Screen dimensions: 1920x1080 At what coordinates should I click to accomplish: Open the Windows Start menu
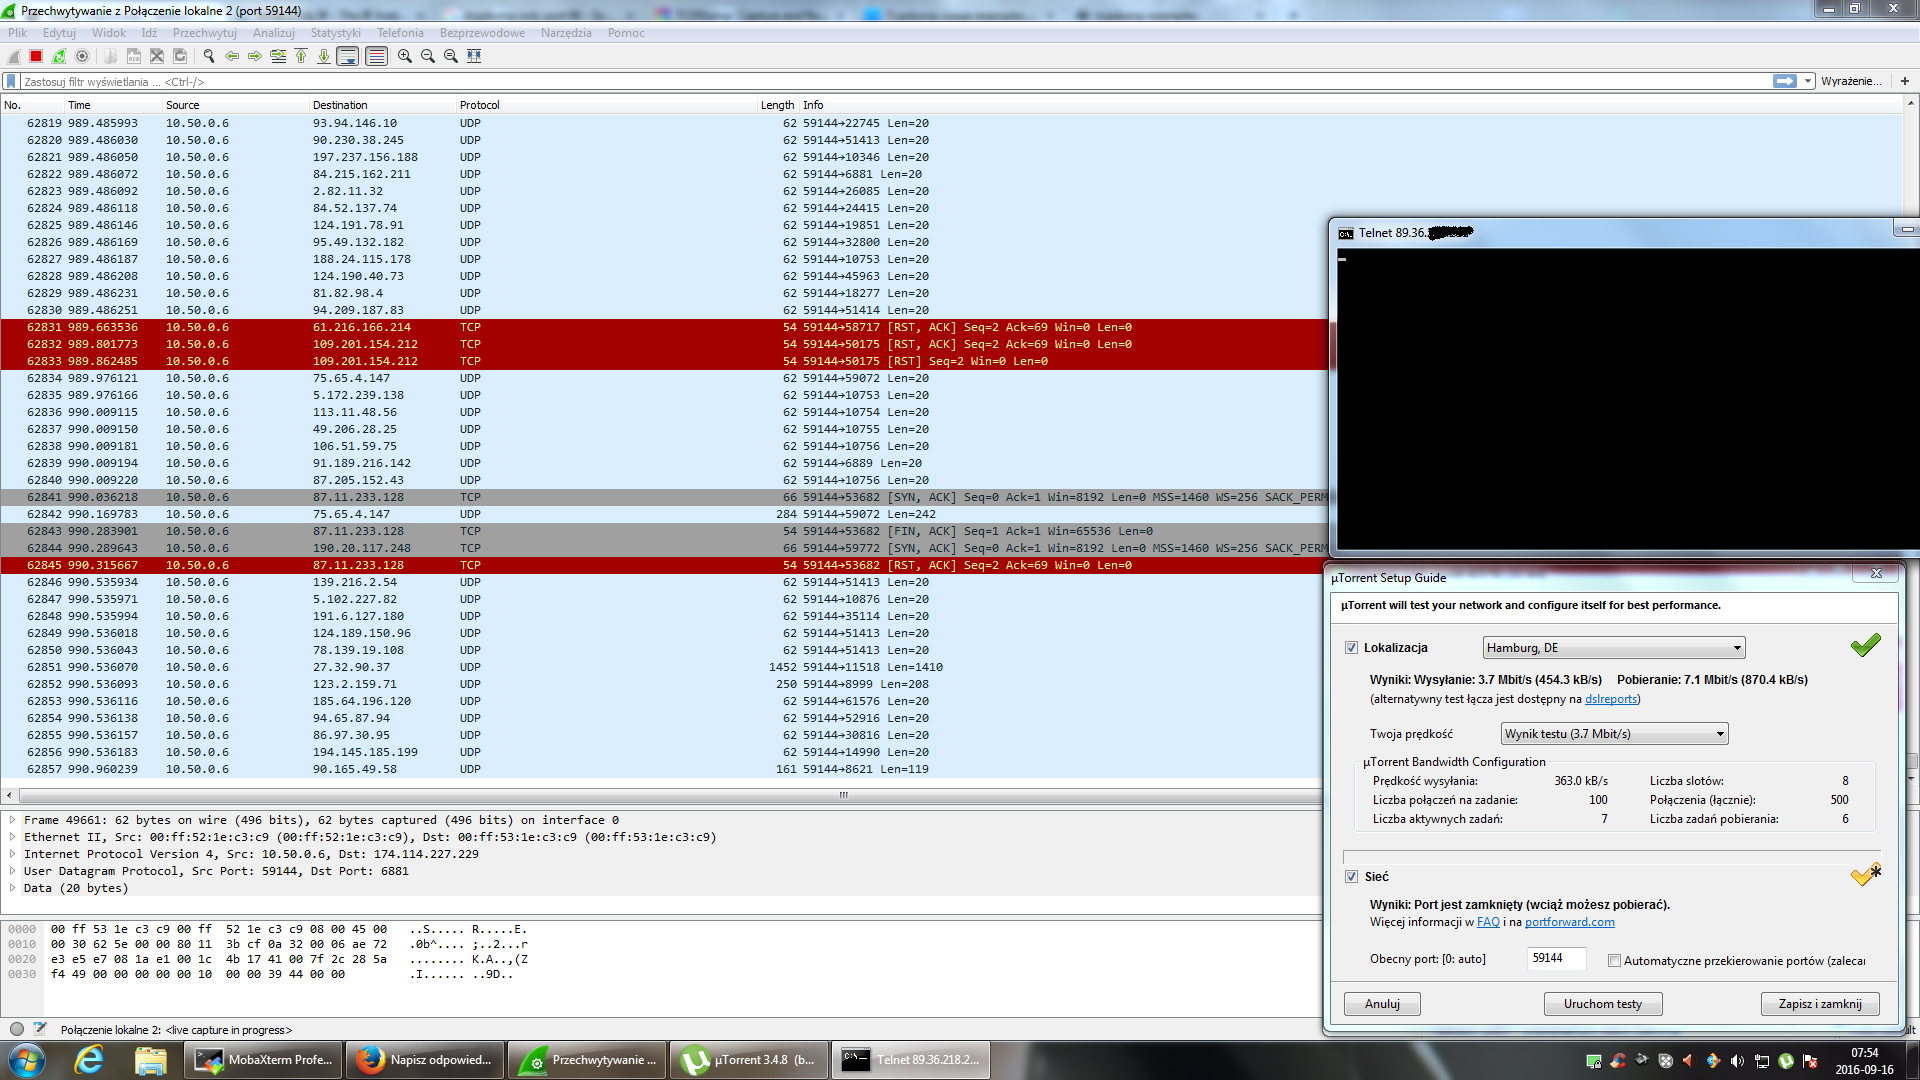(27, 1060)
